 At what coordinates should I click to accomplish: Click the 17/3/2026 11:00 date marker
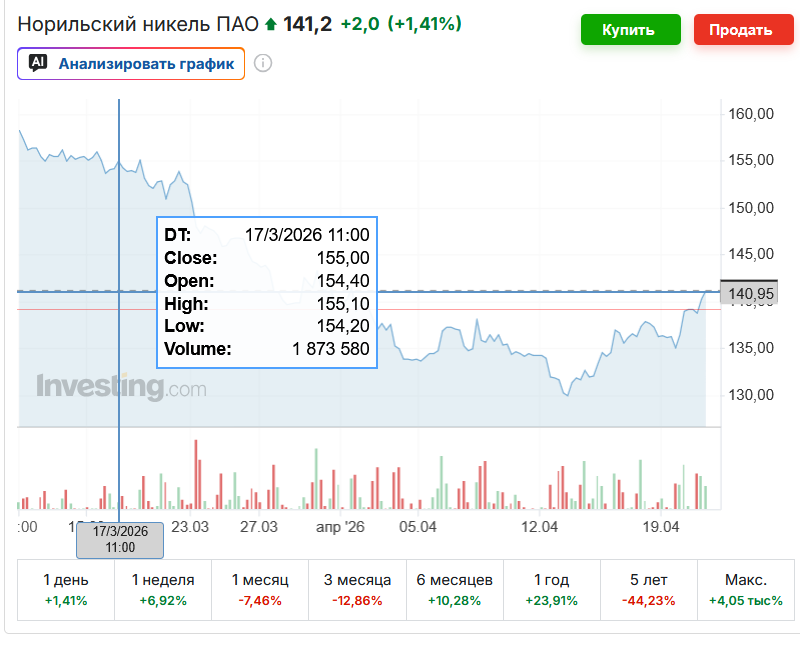click(120, 540)
